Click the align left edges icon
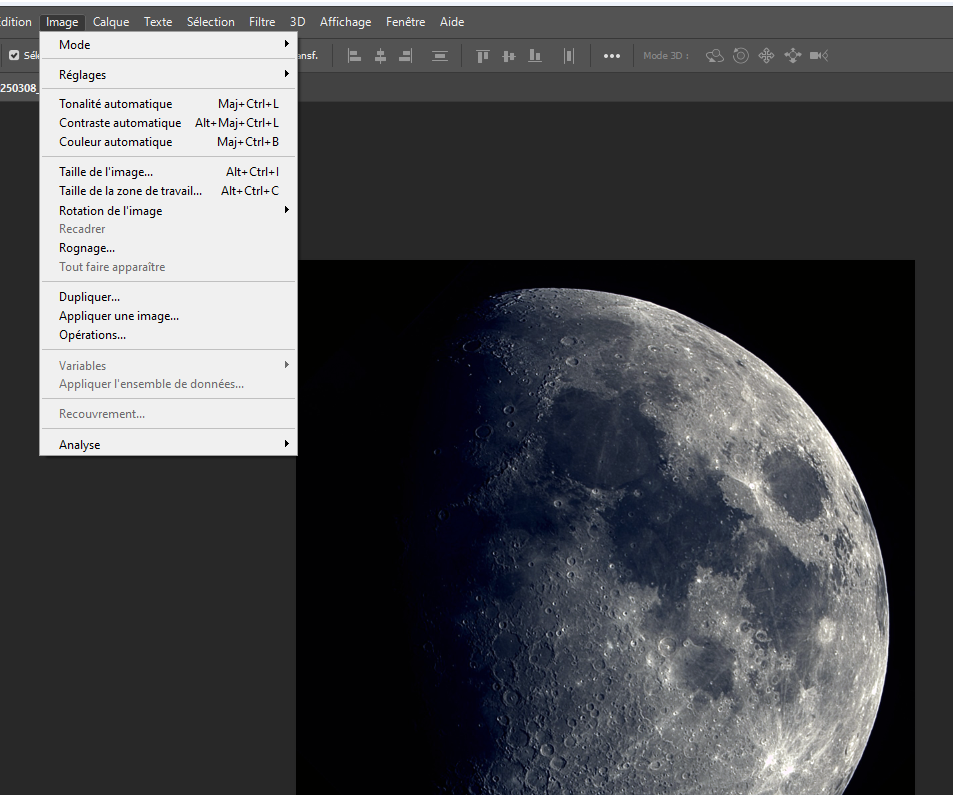The width and height of the screenshot is (953, 795). [x=354, y=56]
